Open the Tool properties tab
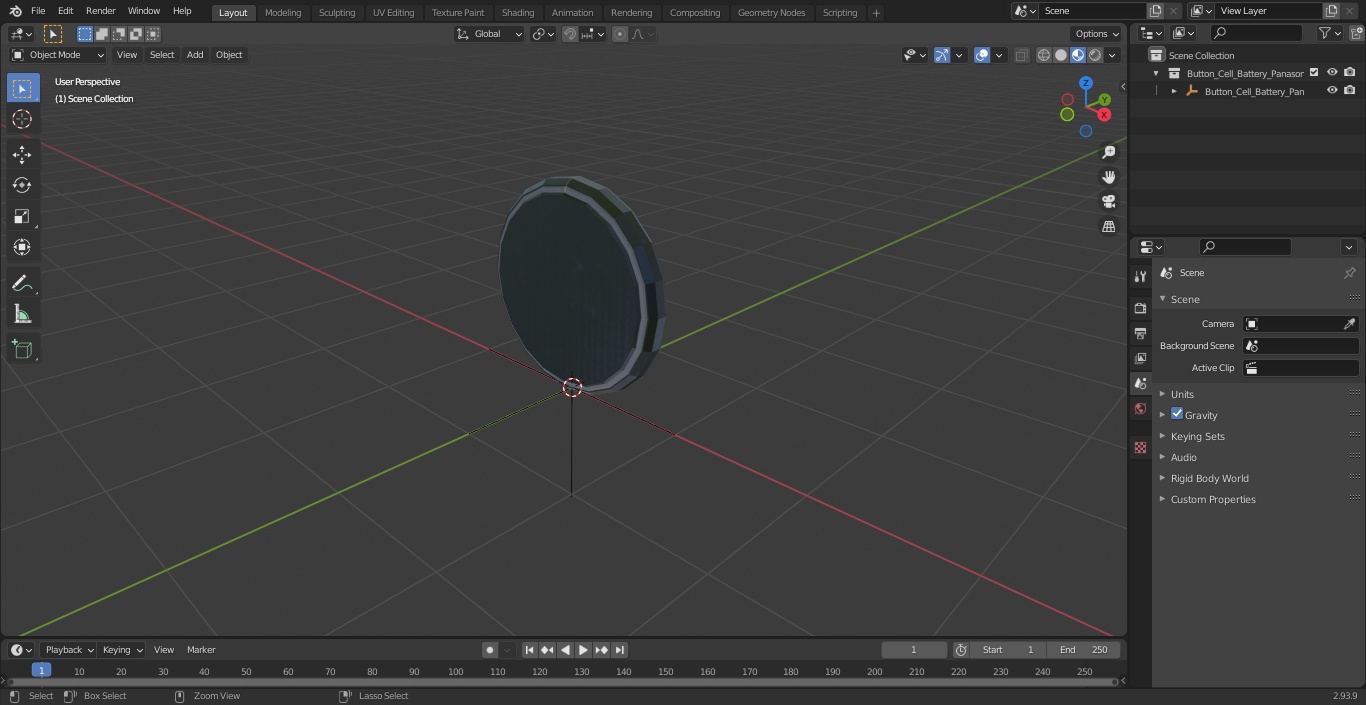 1140,276
